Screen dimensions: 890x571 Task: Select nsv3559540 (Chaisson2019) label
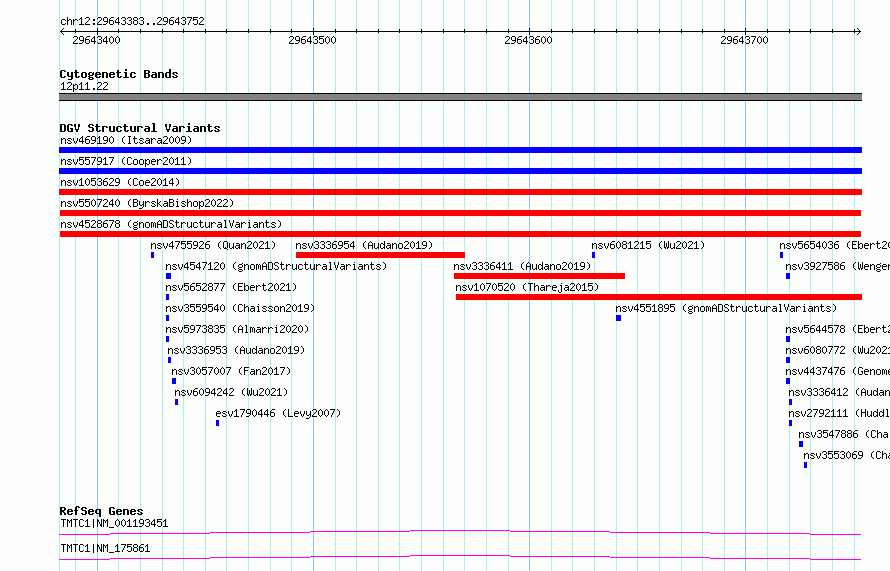click(x=240, y=308)
